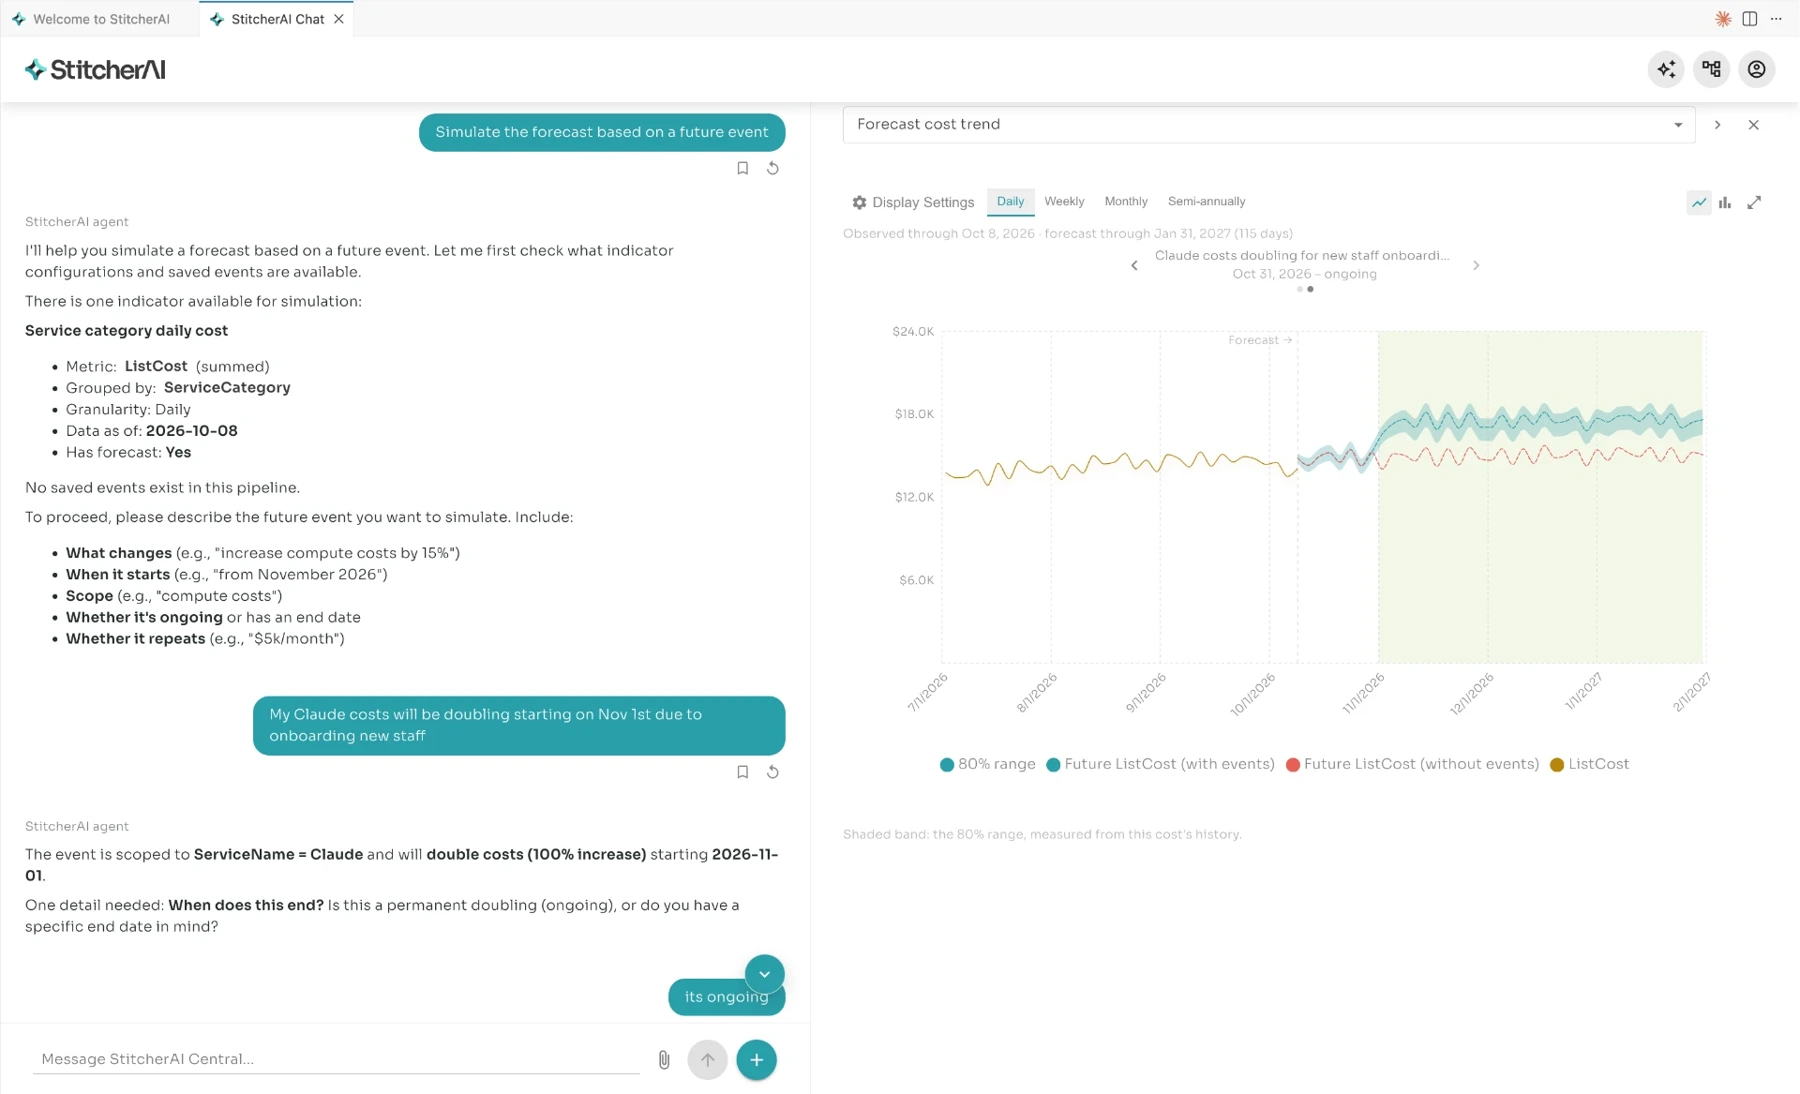The image size is (1800, 1094).
Task: Toggle Future ListCost (with events) series
Action: click(x=1160, y=765)
